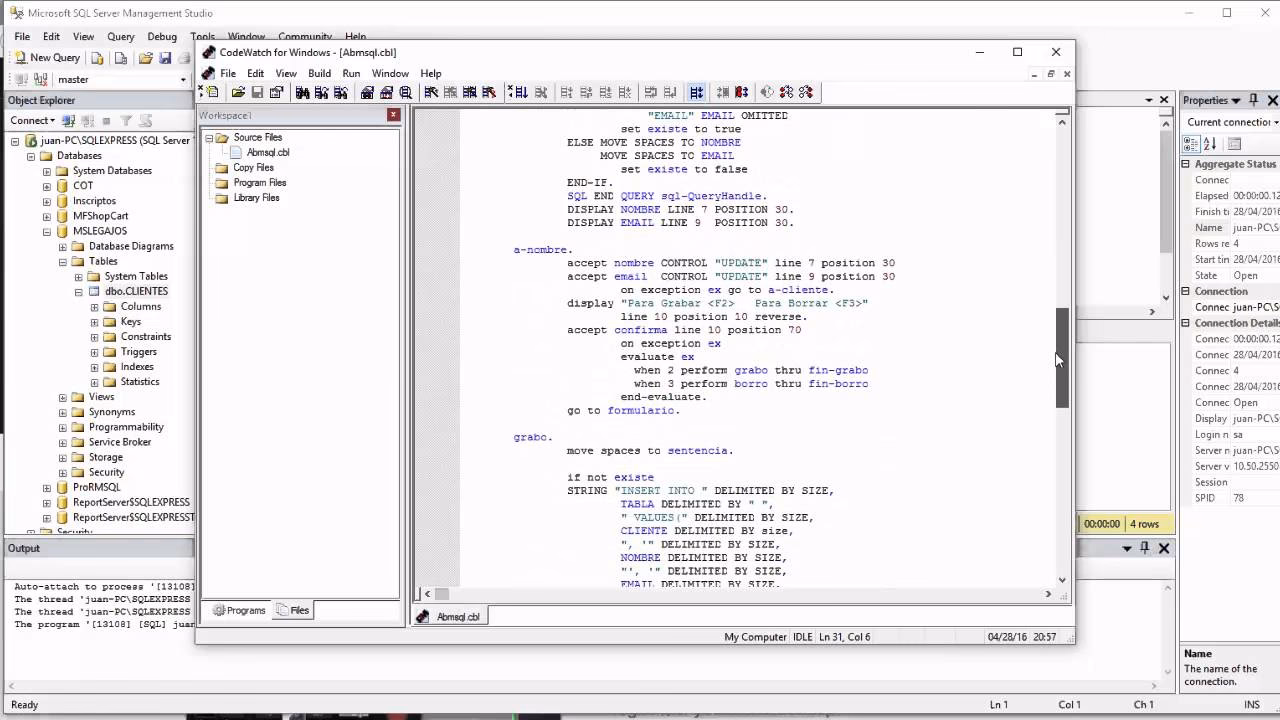Expand the MFShopCart database node
Viewport: 1280px width, 720px height.
(x=47, y=216)
